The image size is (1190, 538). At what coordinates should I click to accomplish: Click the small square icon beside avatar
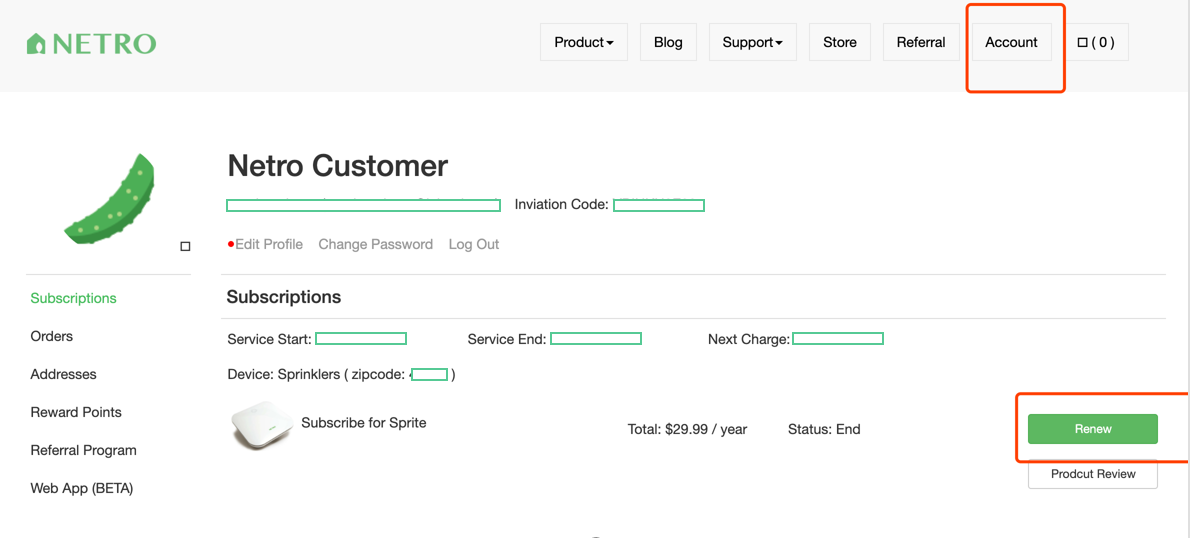tap(185, 246)
